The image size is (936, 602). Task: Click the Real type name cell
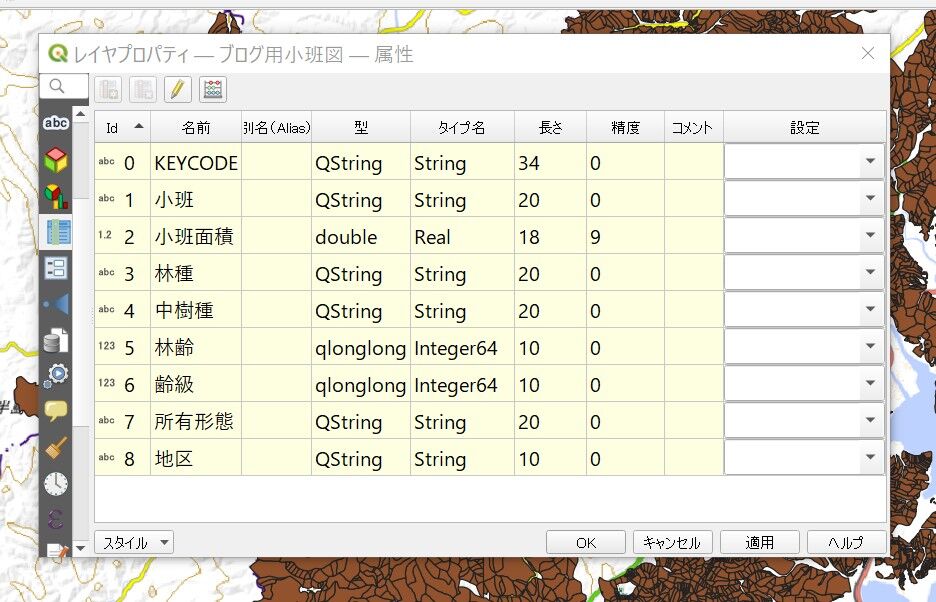pos(462,236)
